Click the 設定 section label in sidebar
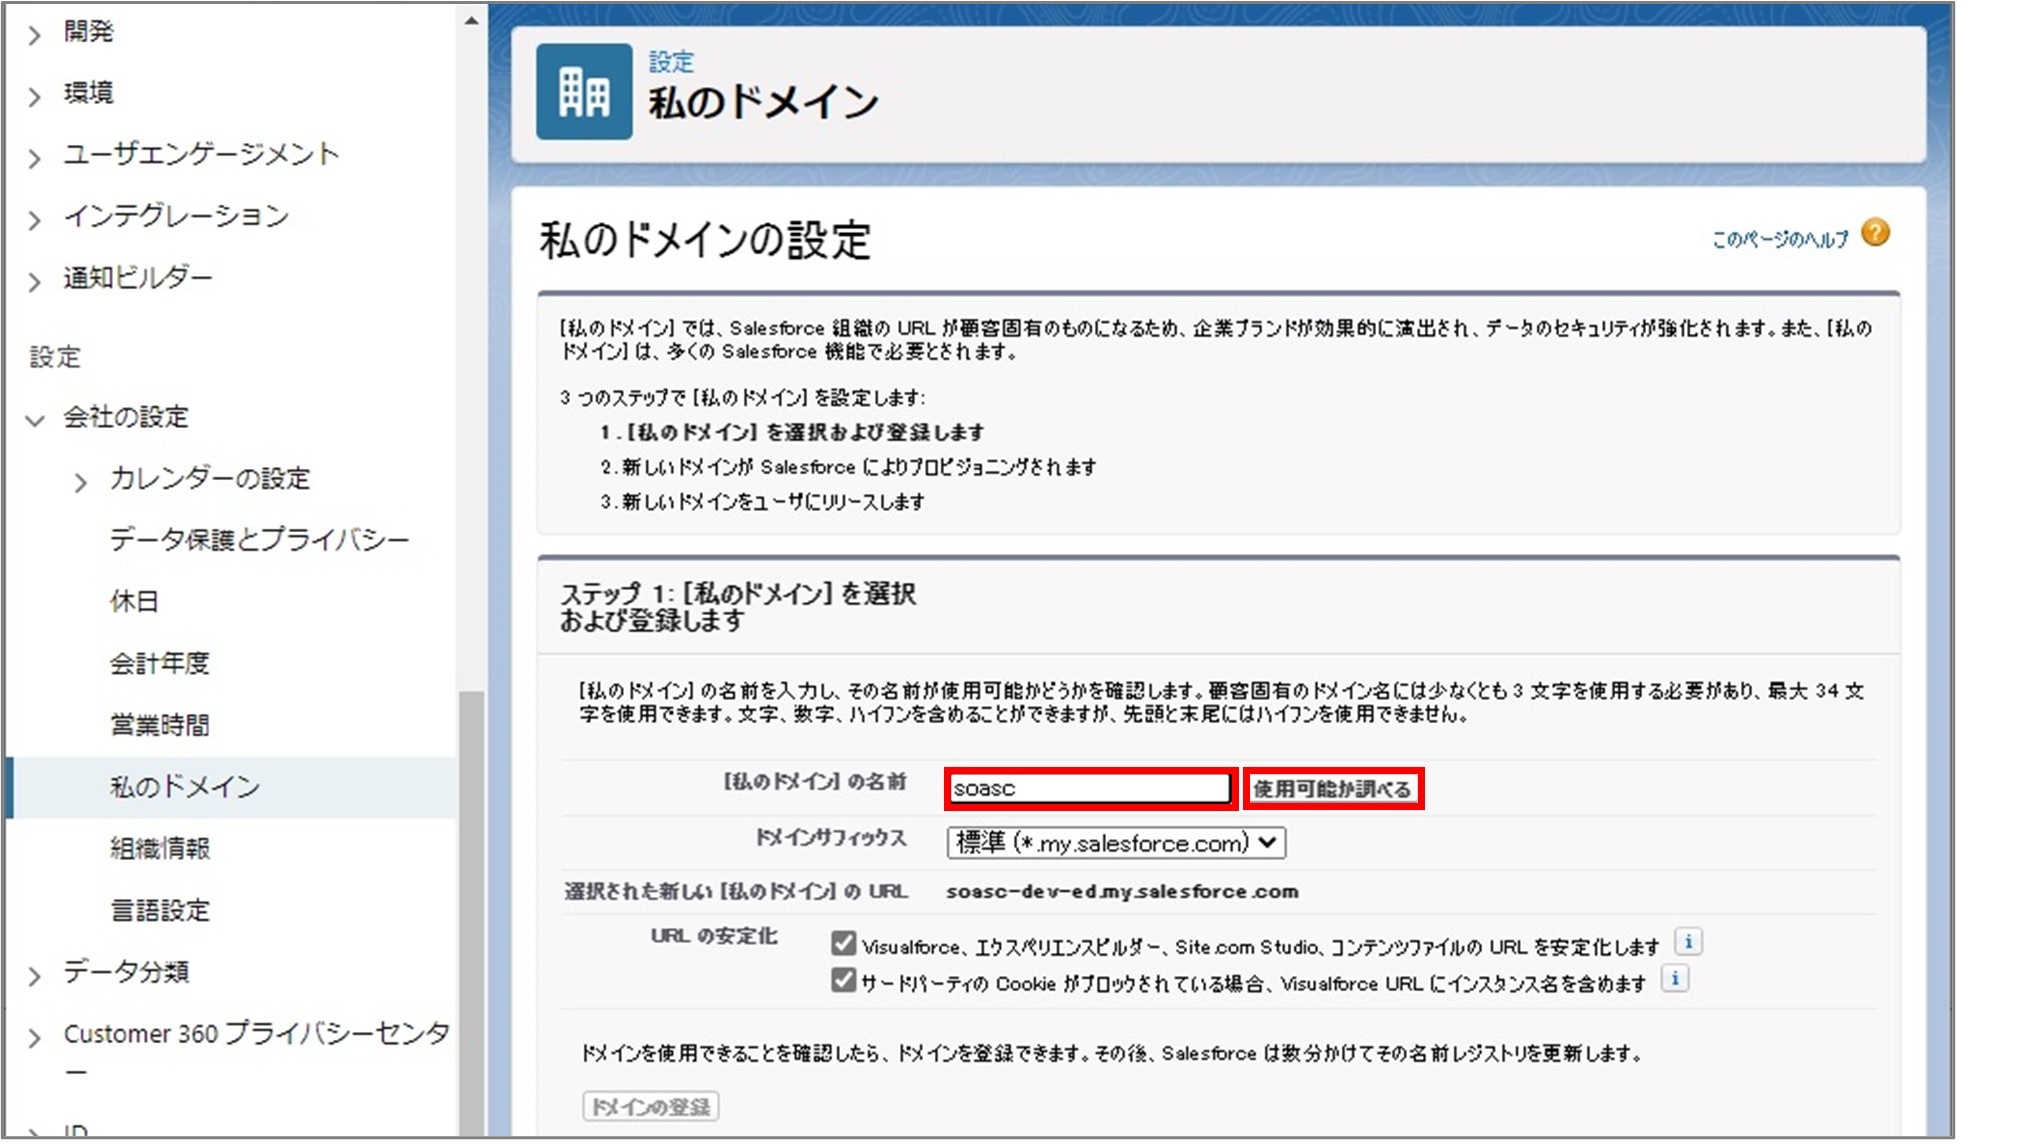 pyautogui.click(x=55, y=357)
